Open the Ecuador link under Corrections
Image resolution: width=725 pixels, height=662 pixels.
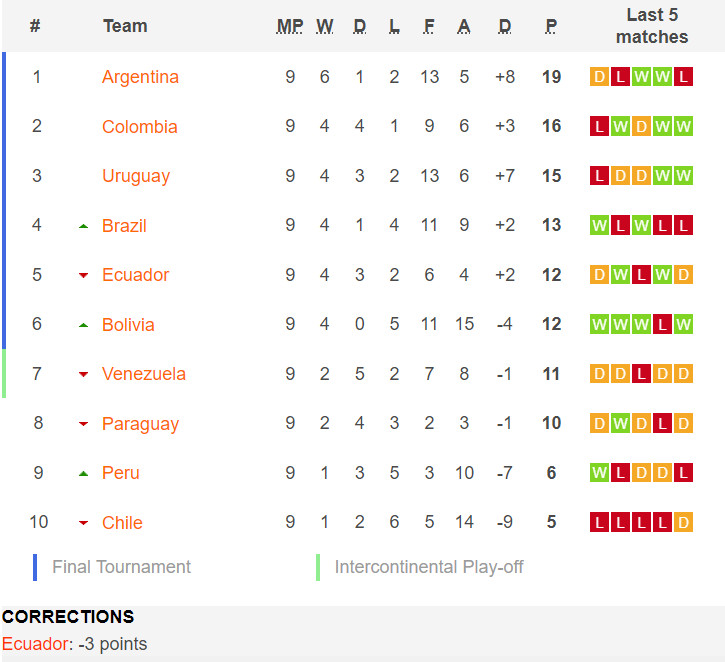35,644
